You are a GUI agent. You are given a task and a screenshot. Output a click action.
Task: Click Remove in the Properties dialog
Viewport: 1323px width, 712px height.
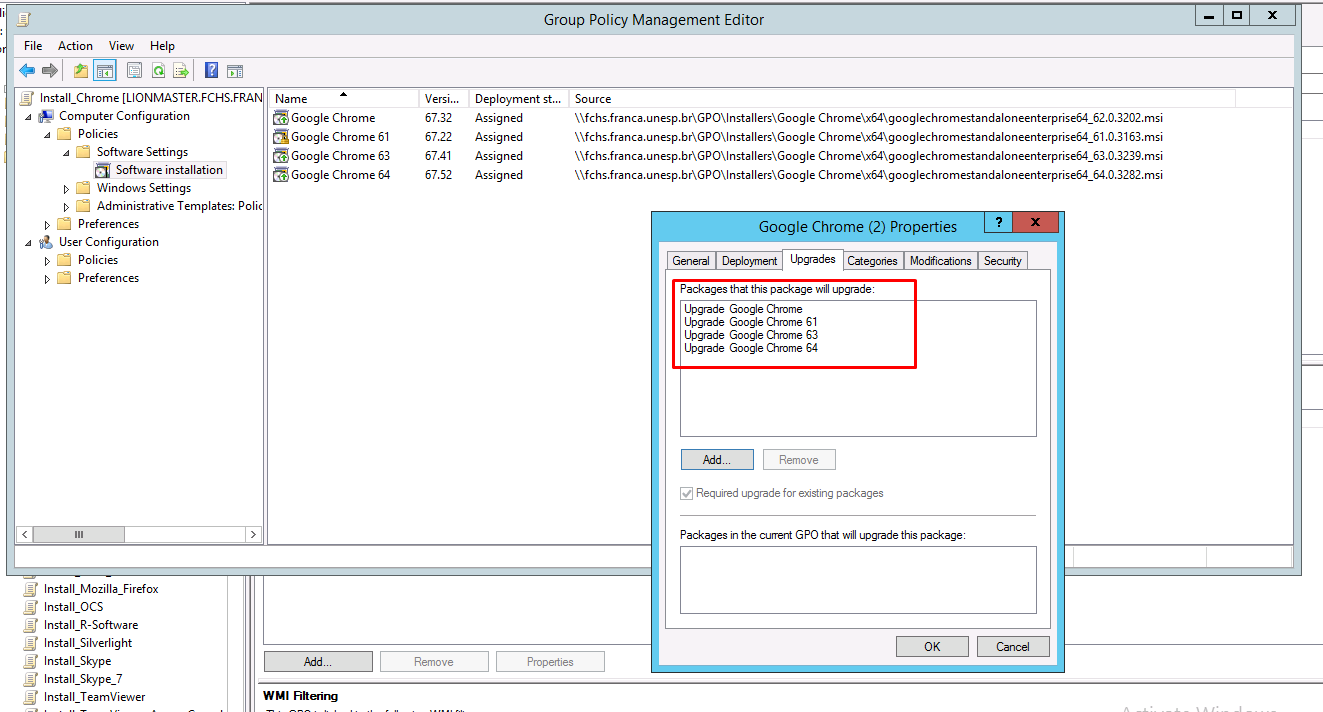799,460
